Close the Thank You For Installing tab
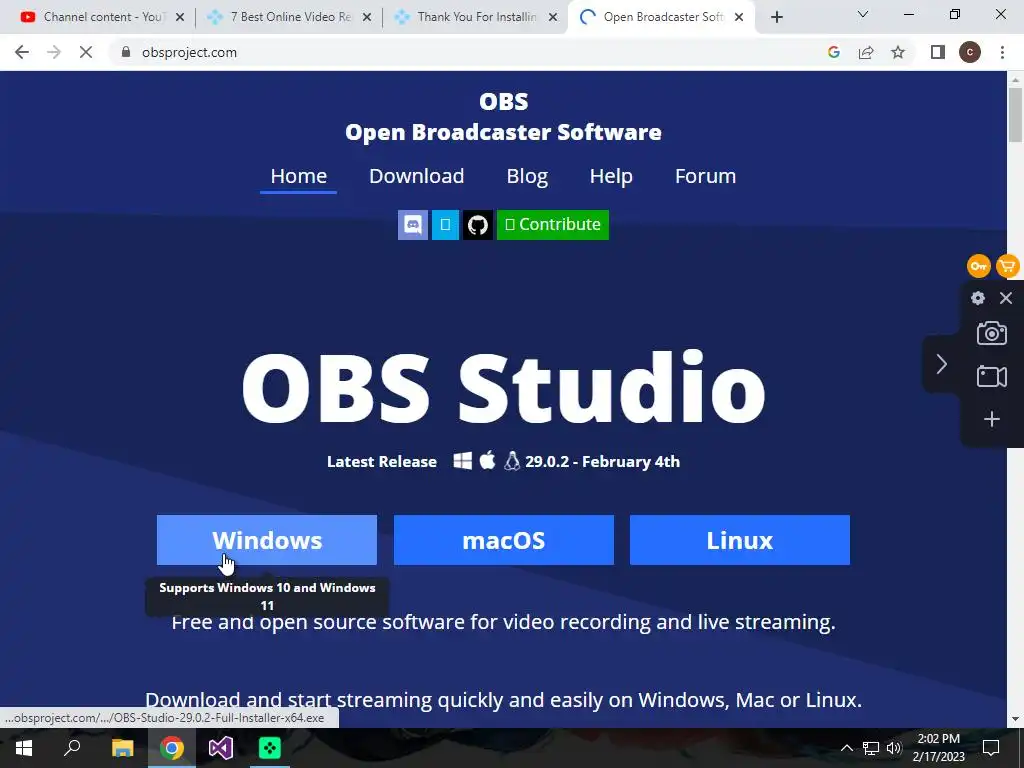Screen dimensions: 1024x768 [x=553, y=17]
